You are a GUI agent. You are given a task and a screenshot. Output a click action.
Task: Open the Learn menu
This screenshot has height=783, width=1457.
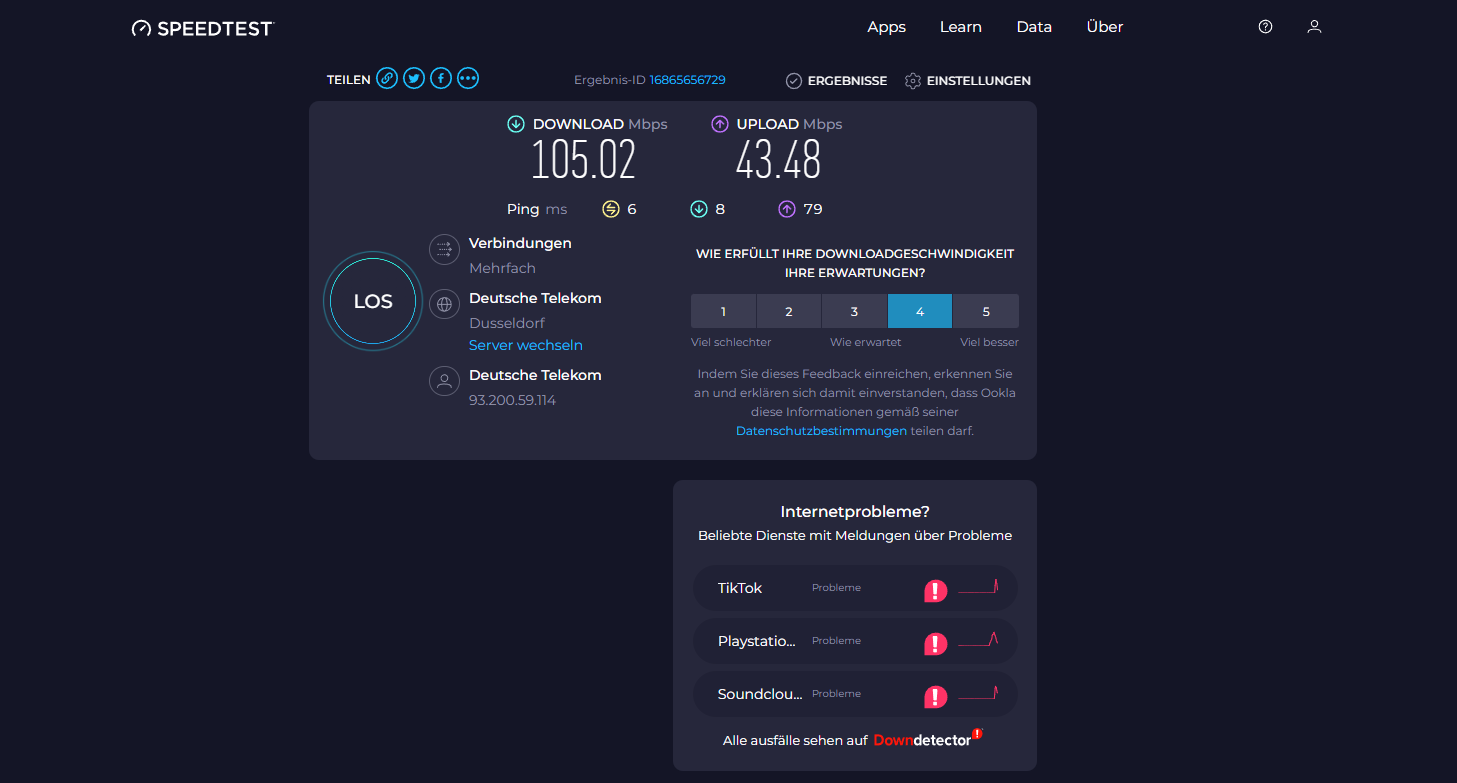tap(960, 27)
